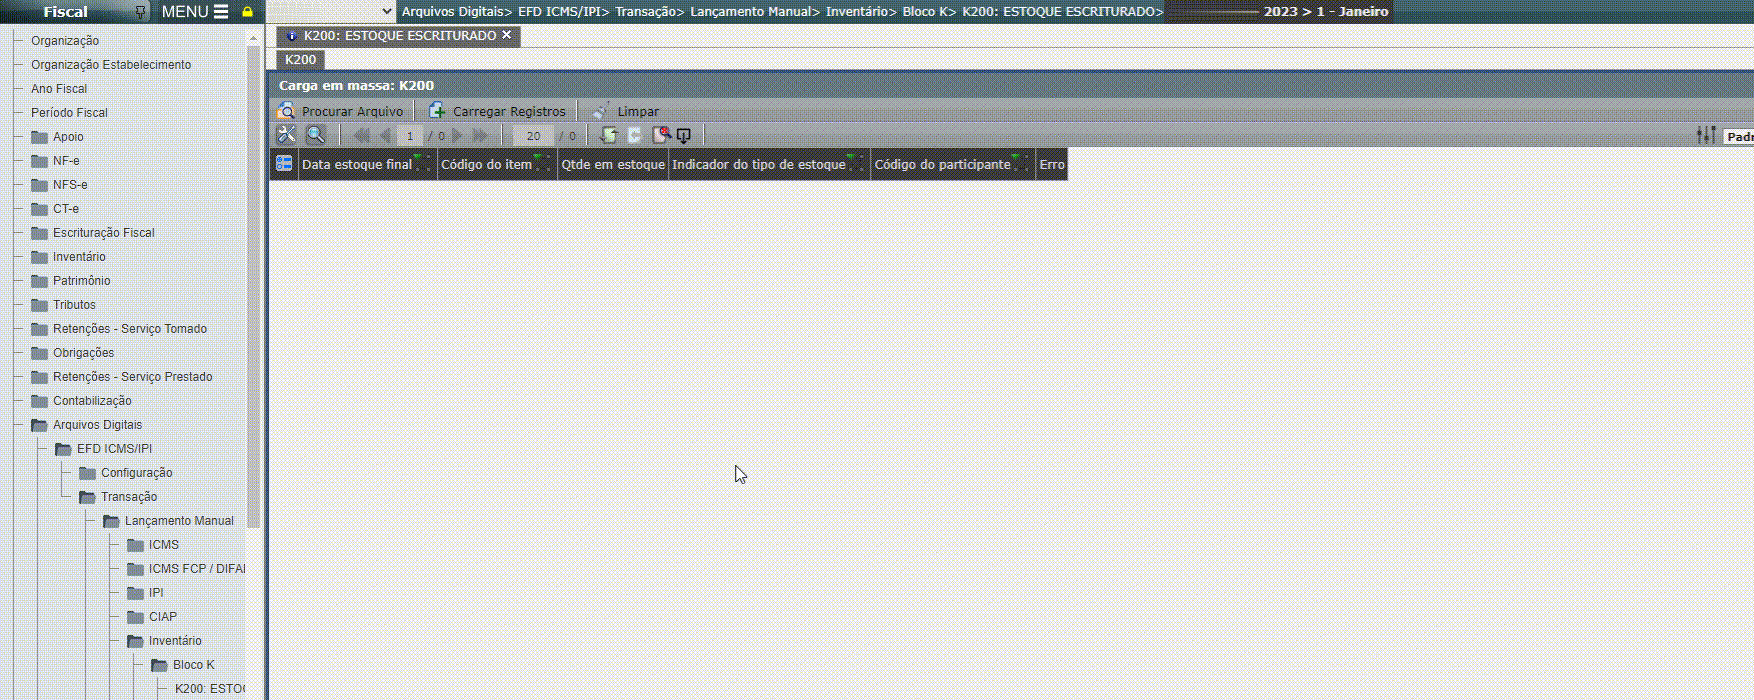Toggle the yellow padlock icon
This screenshot has width=1754, height=700.
[x=247, y=12]
